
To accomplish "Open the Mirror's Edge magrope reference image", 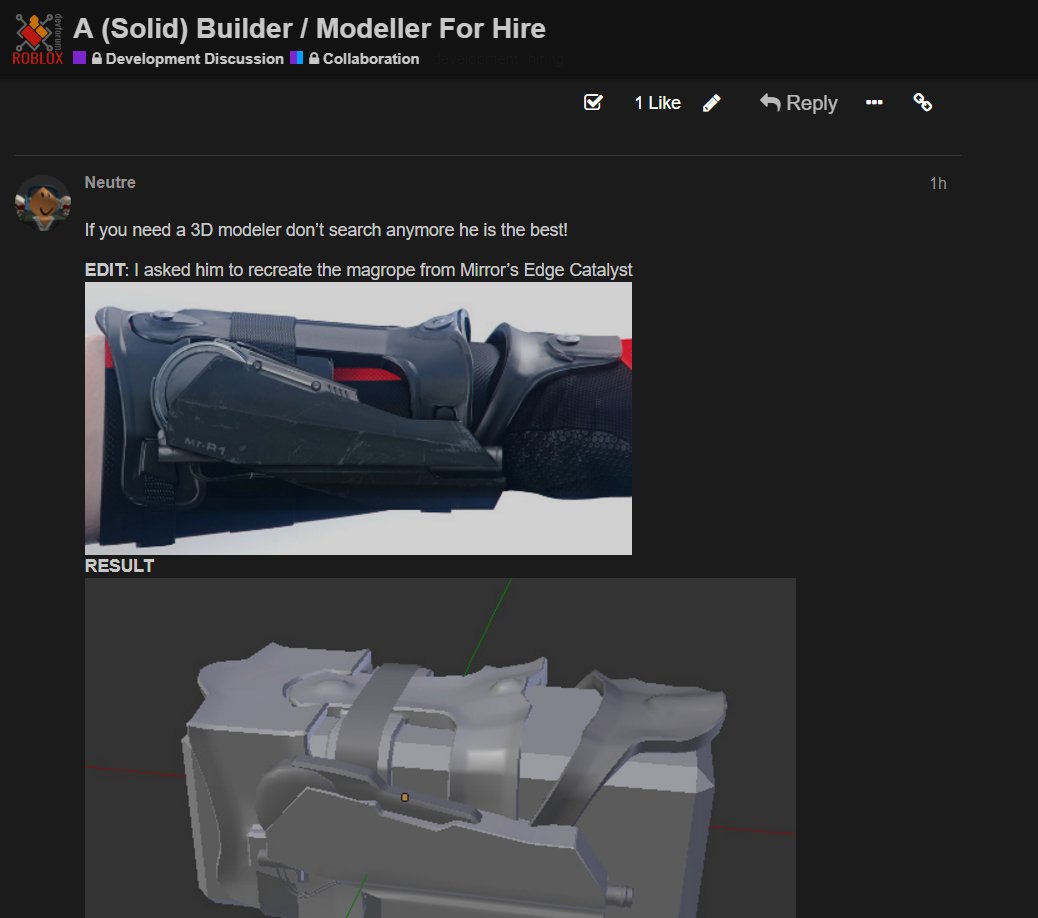I will pos(358,418).
